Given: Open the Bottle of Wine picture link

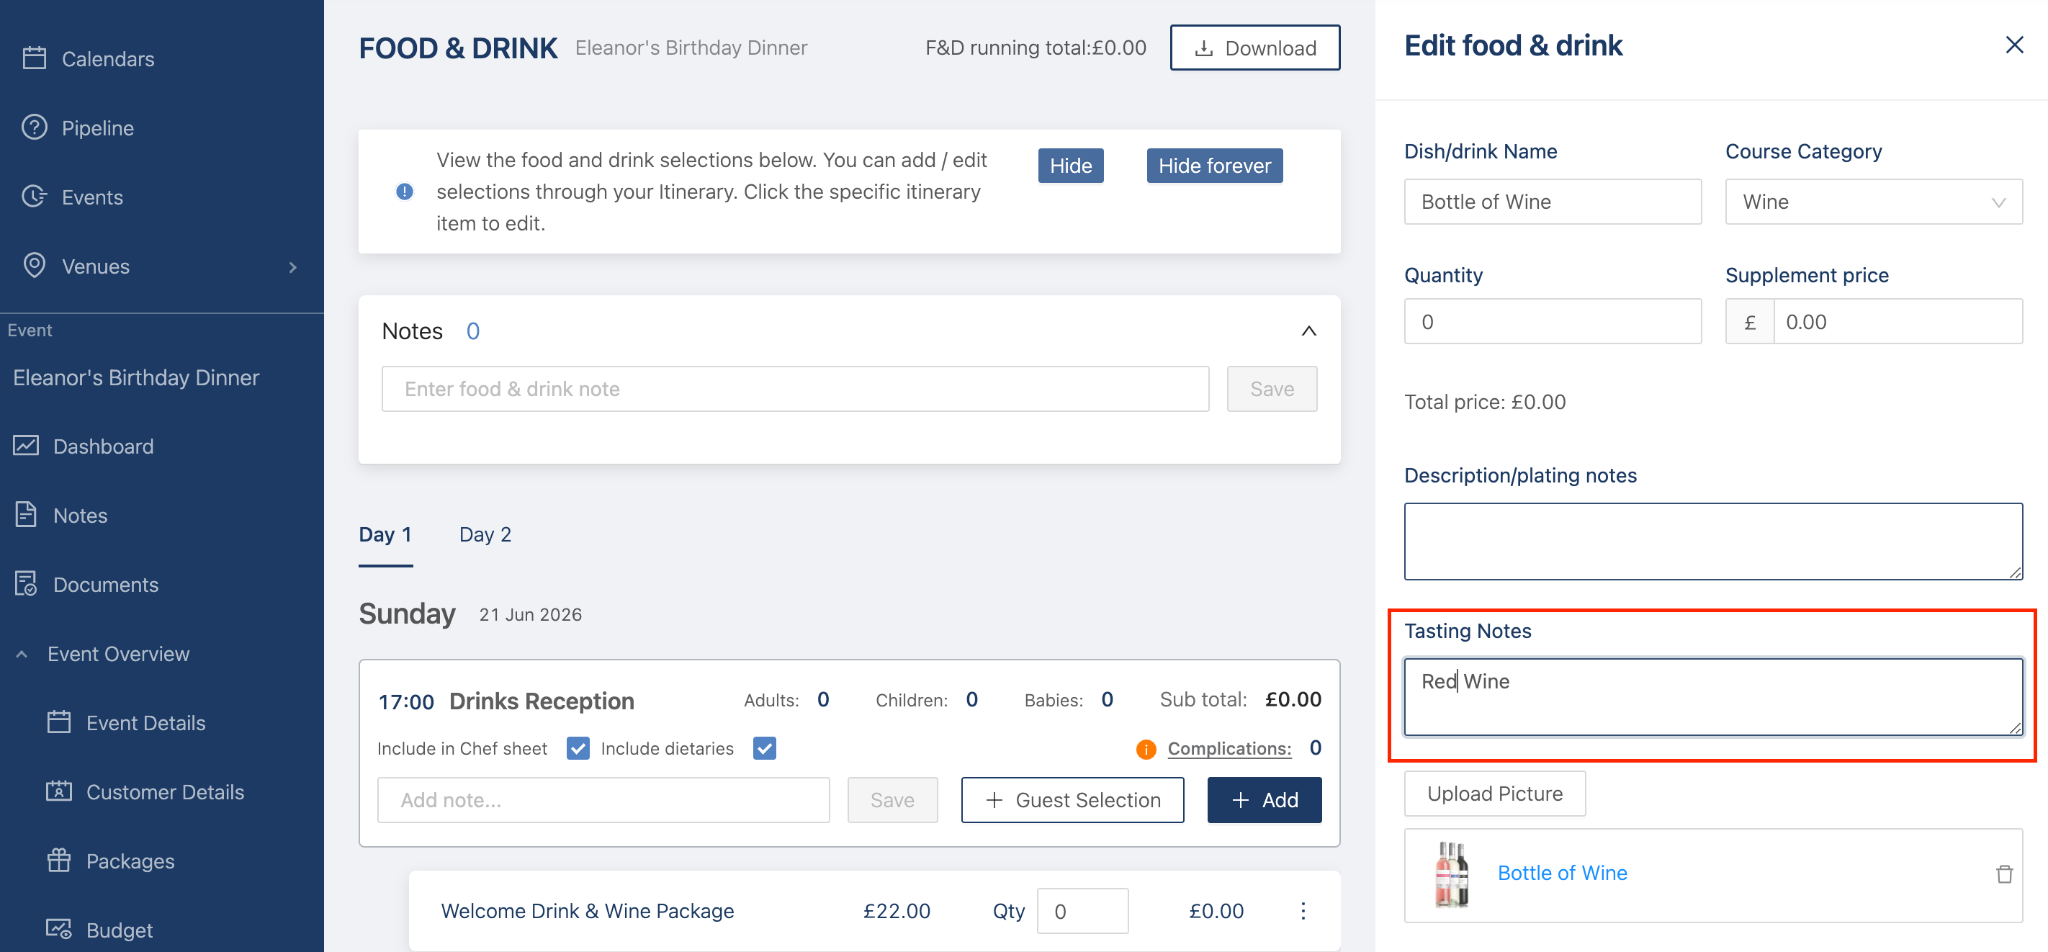Looking at the screenshot, I should (x=1562, y=873).
